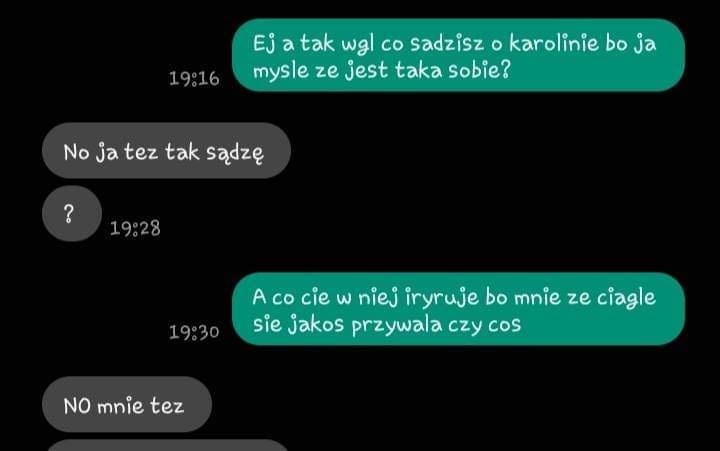The width and height of the screenshot is (720, 451).
Task: Select the 19:28 timestamp
Action: click(135, 228)
